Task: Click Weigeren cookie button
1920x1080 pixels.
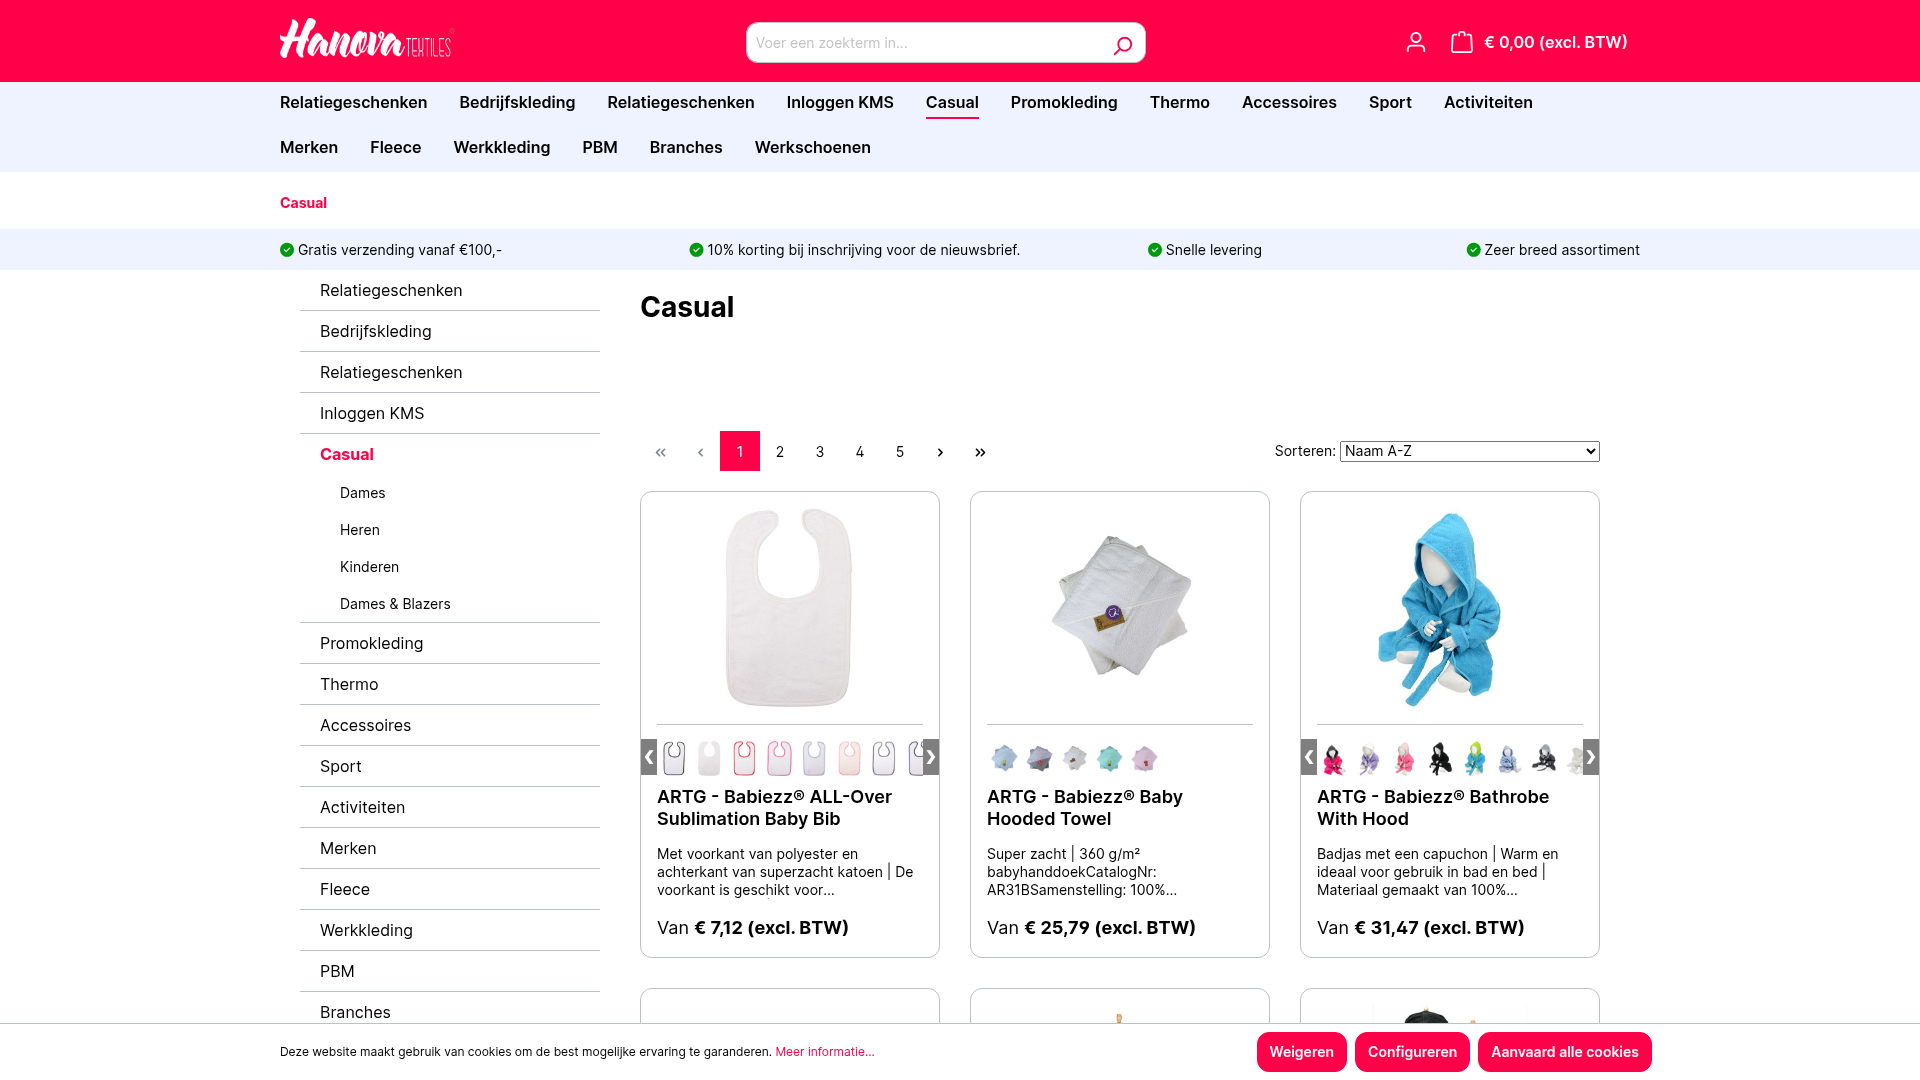Action: [1301, 1052]
